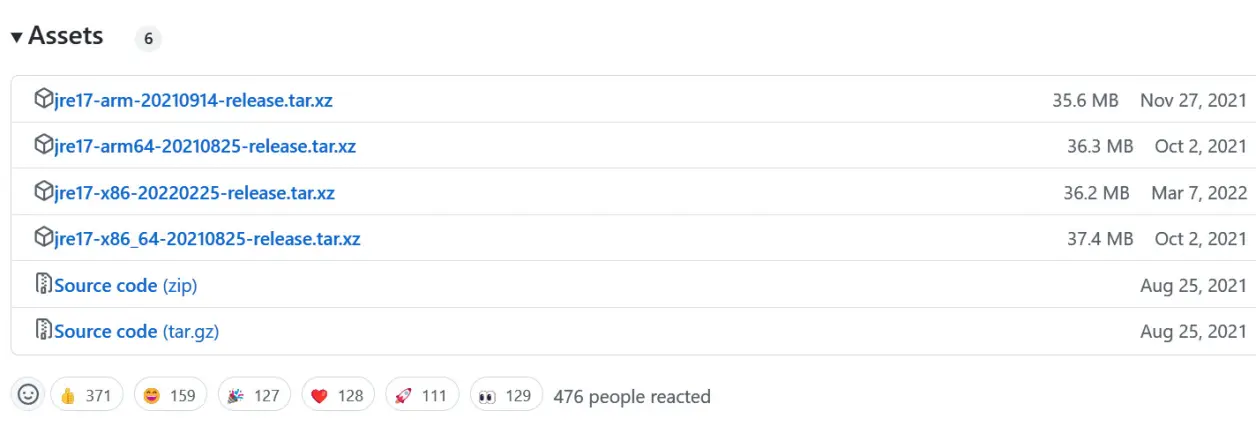Toggle rocket reaction with 111 count
The height and width of the screenshot is (426, 1256).
(x=421, y=395)
